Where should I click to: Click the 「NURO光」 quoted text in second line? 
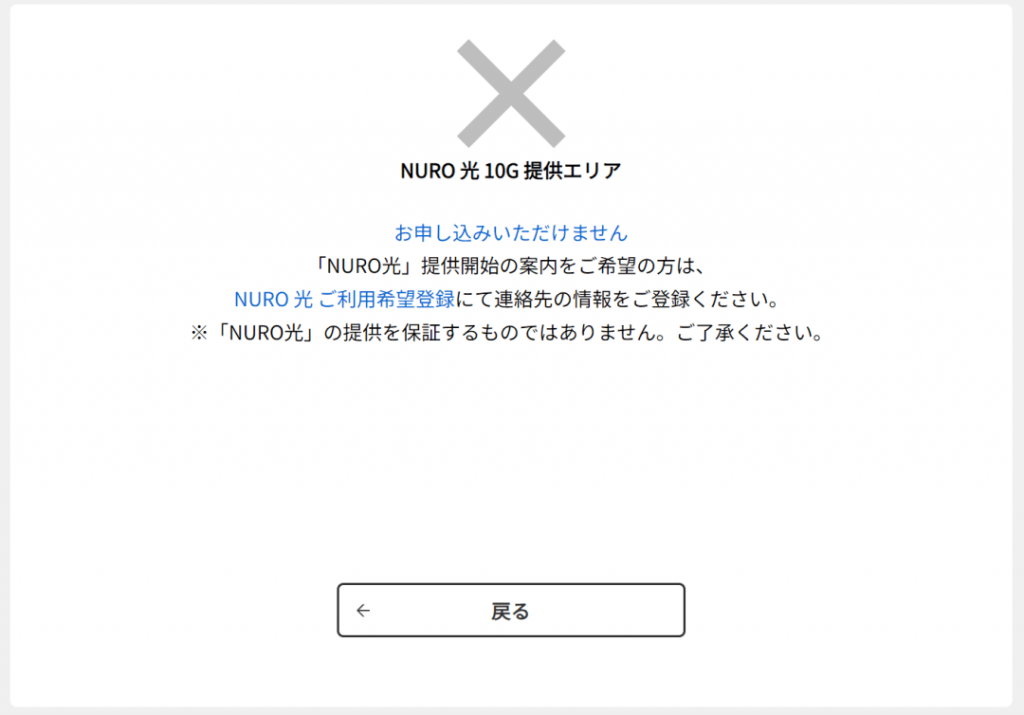tap(366, 266)
